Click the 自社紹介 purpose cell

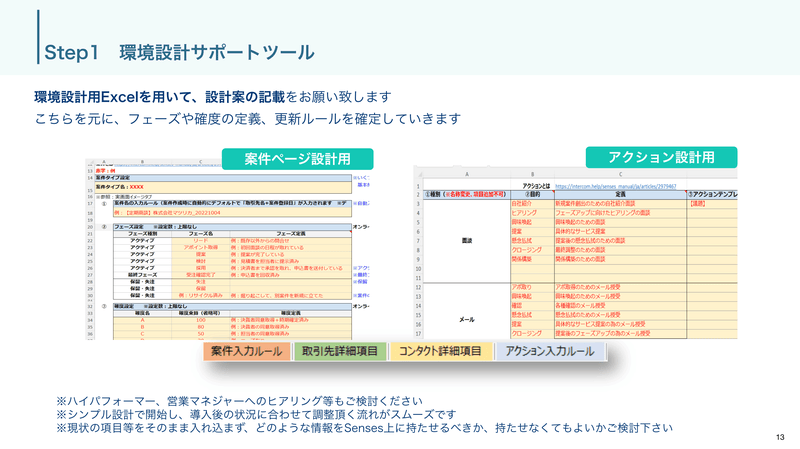(533, 204)
